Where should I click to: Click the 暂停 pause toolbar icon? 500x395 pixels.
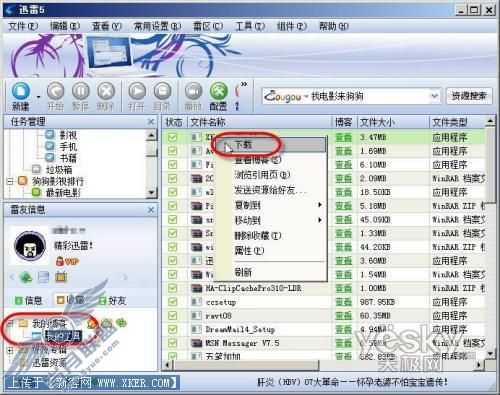coord(81,91)
